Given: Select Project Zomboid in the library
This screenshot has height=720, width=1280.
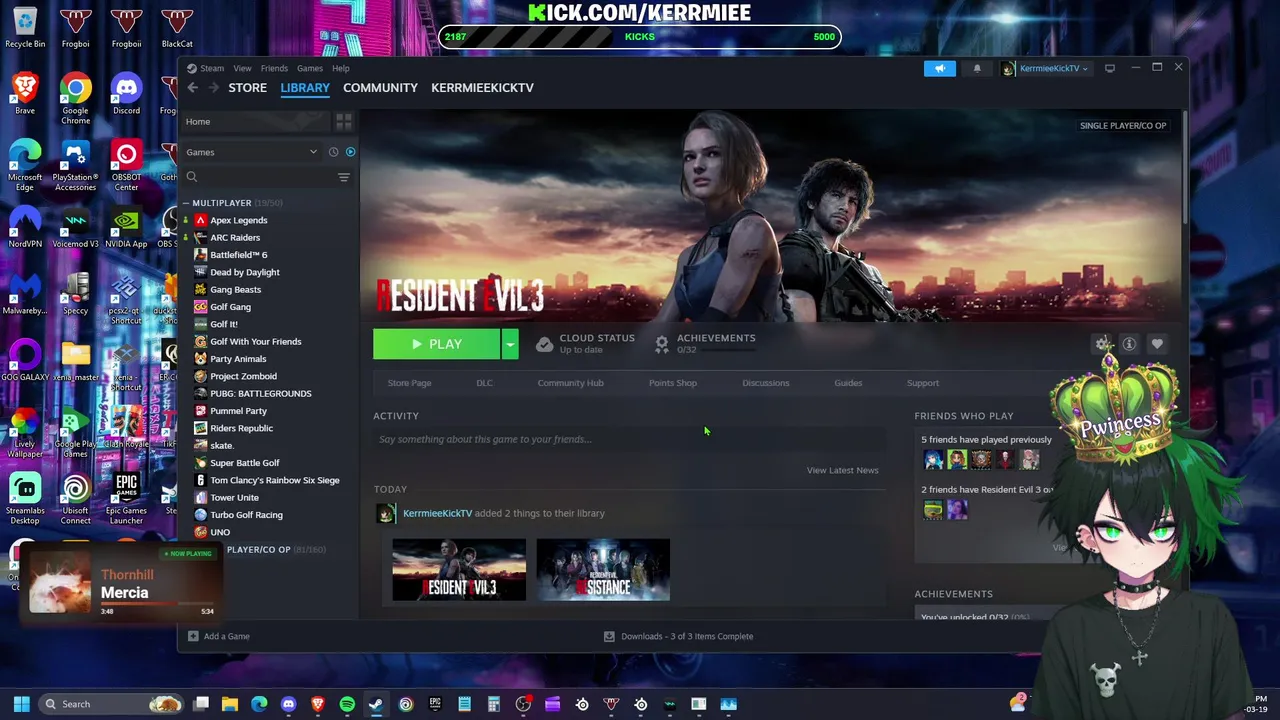Looking at the screenshot, I should tap(243, 376).
